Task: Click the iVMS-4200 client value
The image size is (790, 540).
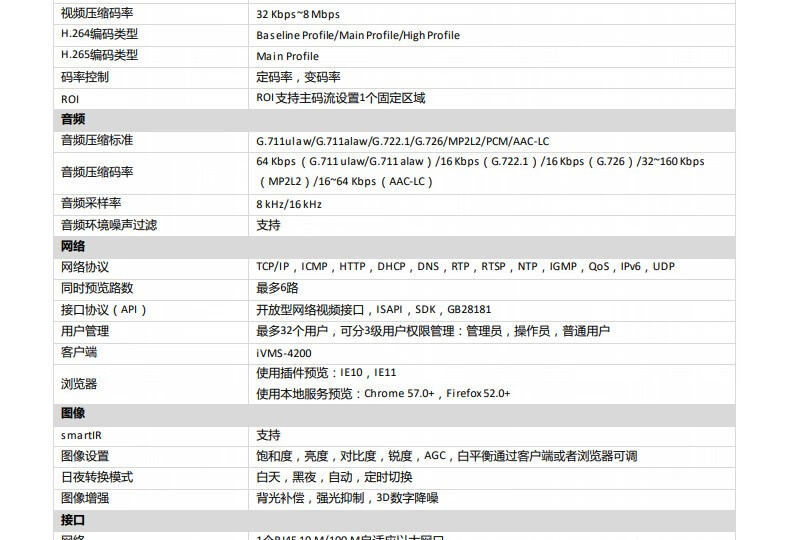Action: tap(284, 354)
